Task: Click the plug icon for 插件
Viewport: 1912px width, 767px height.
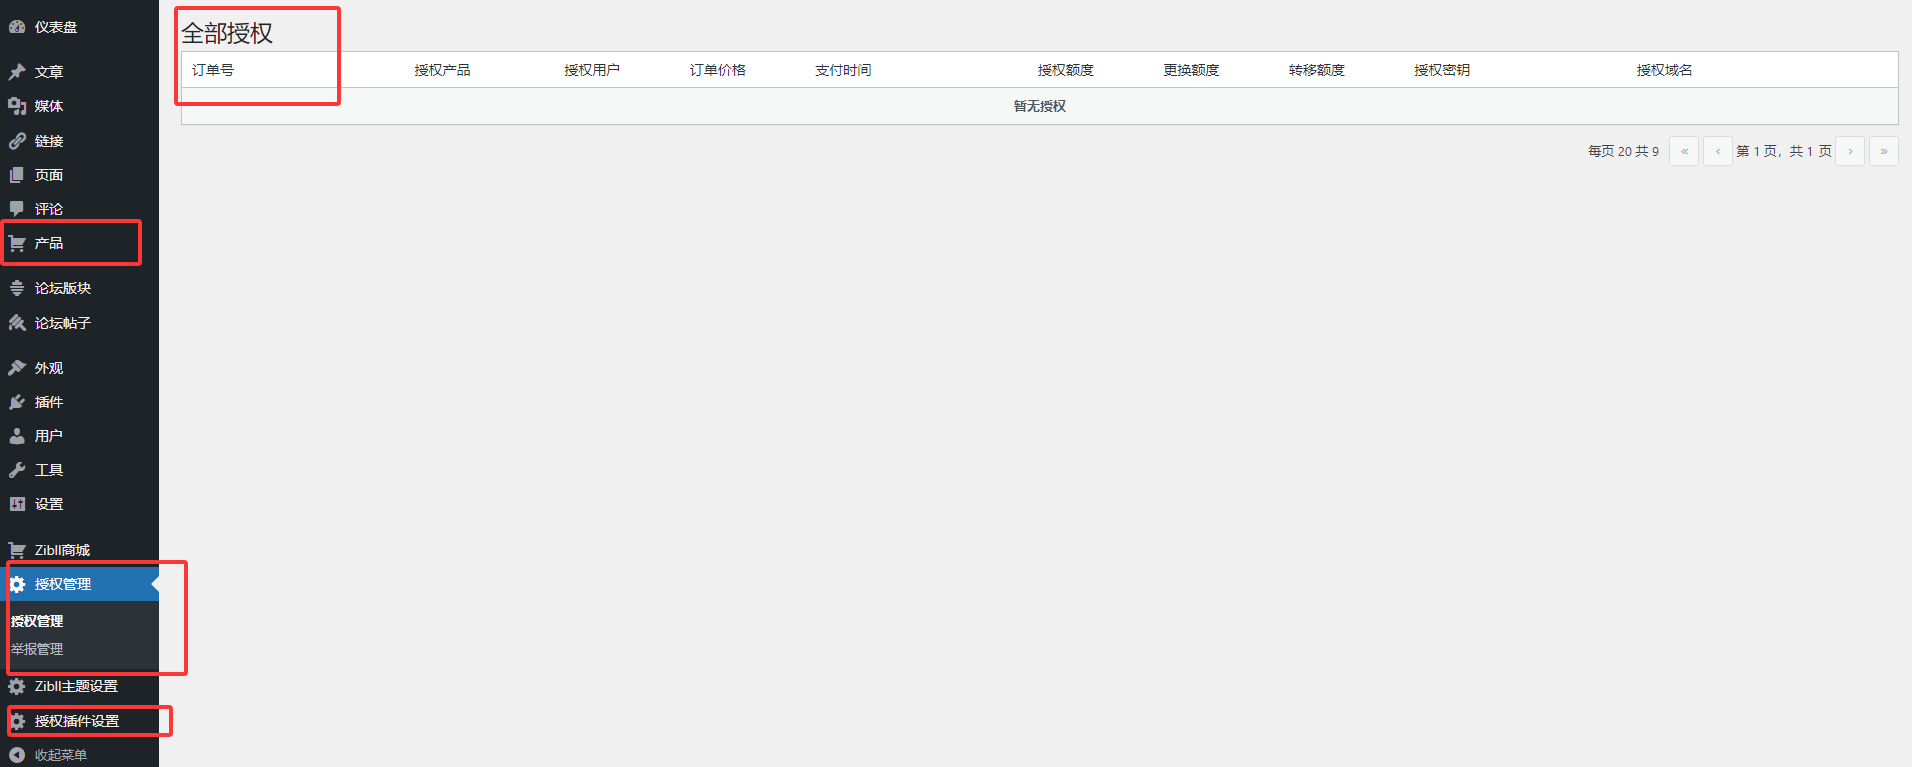Action: pyautogui.click(x=17, y=402)
